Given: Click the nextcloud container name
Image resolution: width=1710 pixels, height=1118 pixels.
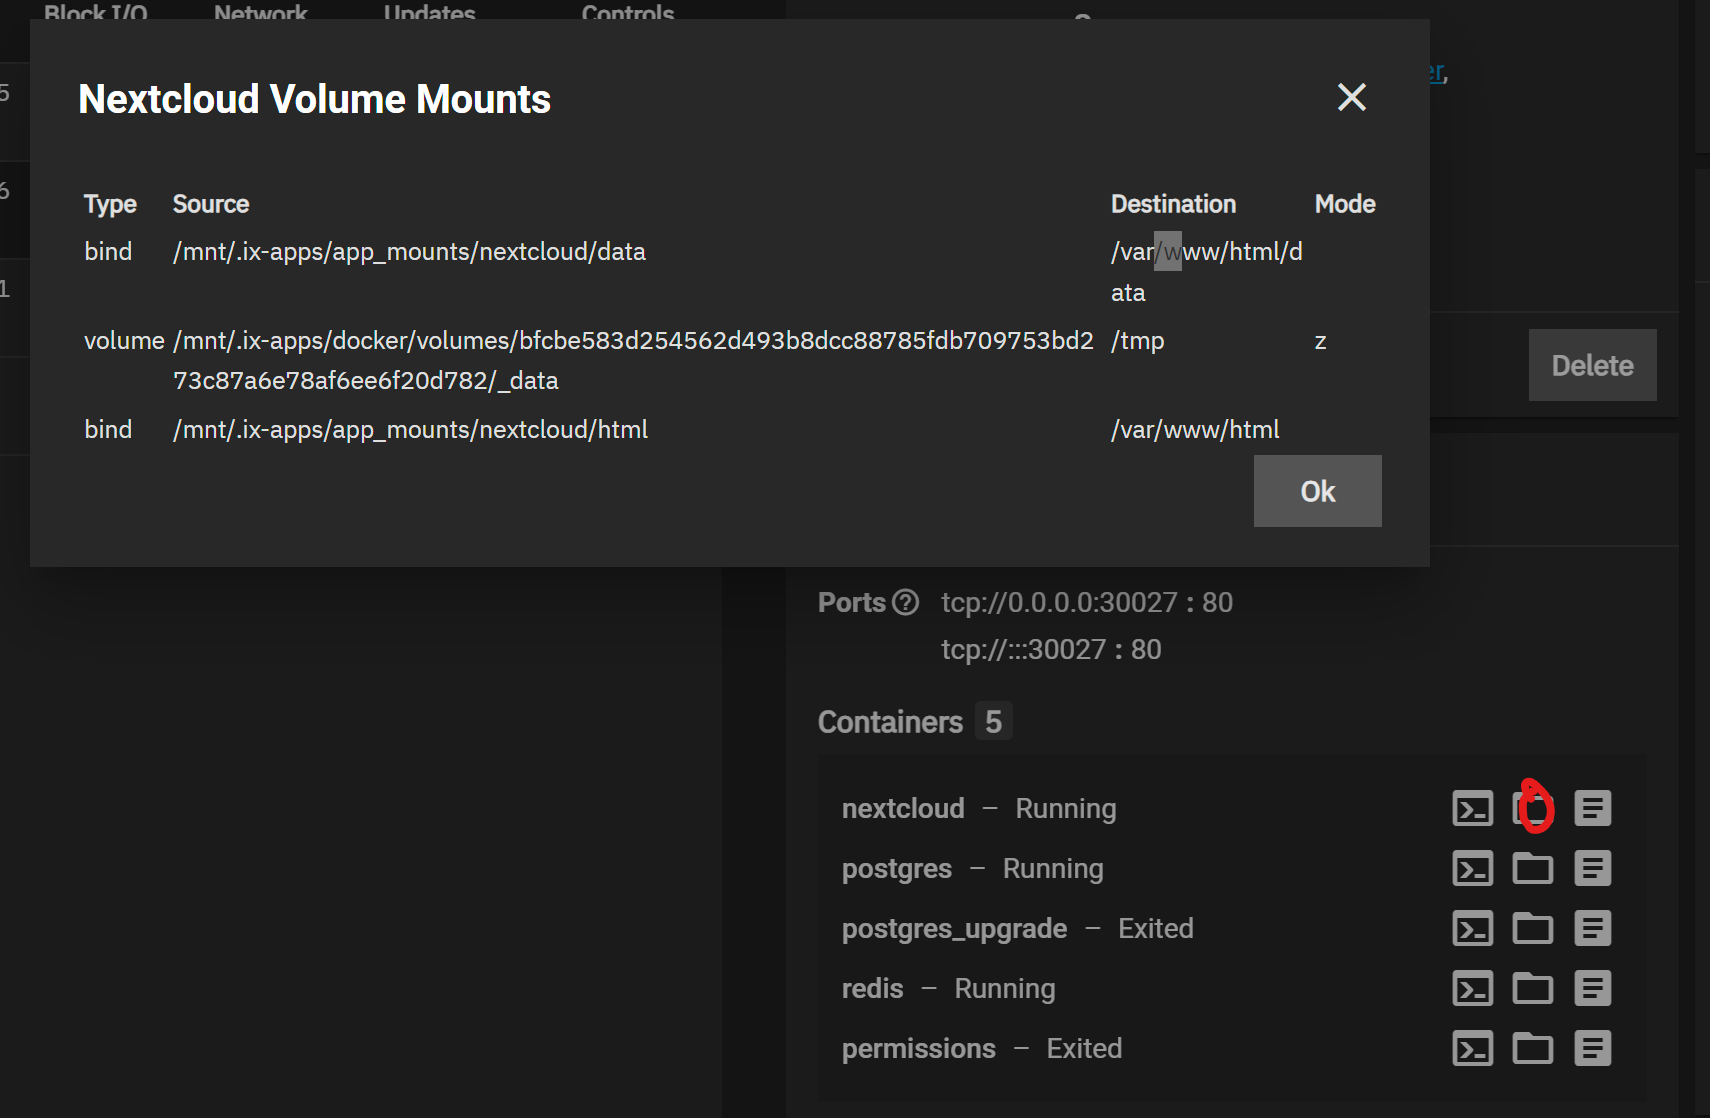Looking at the screenshot, I should pyautogui.click(x=903, y=808).
